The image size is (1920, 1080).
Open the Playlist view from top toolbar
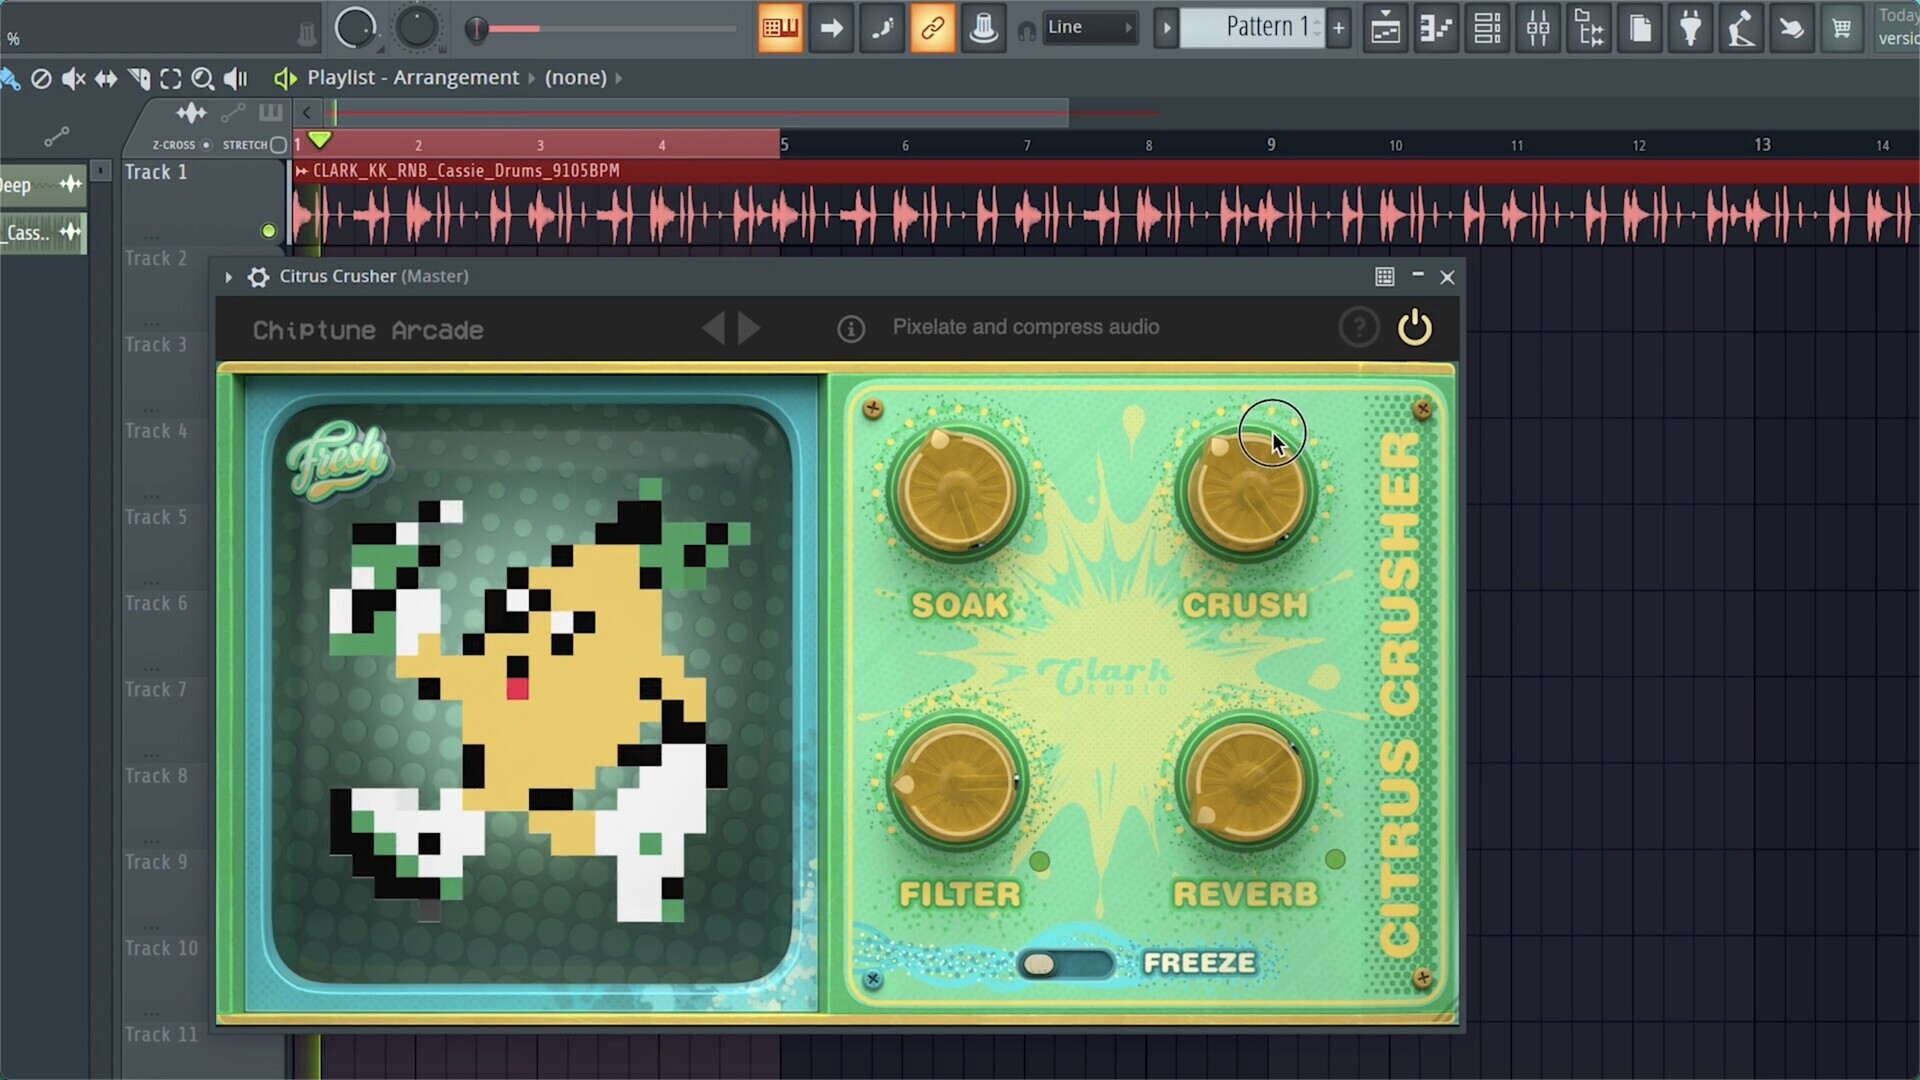coord(1385,28)
